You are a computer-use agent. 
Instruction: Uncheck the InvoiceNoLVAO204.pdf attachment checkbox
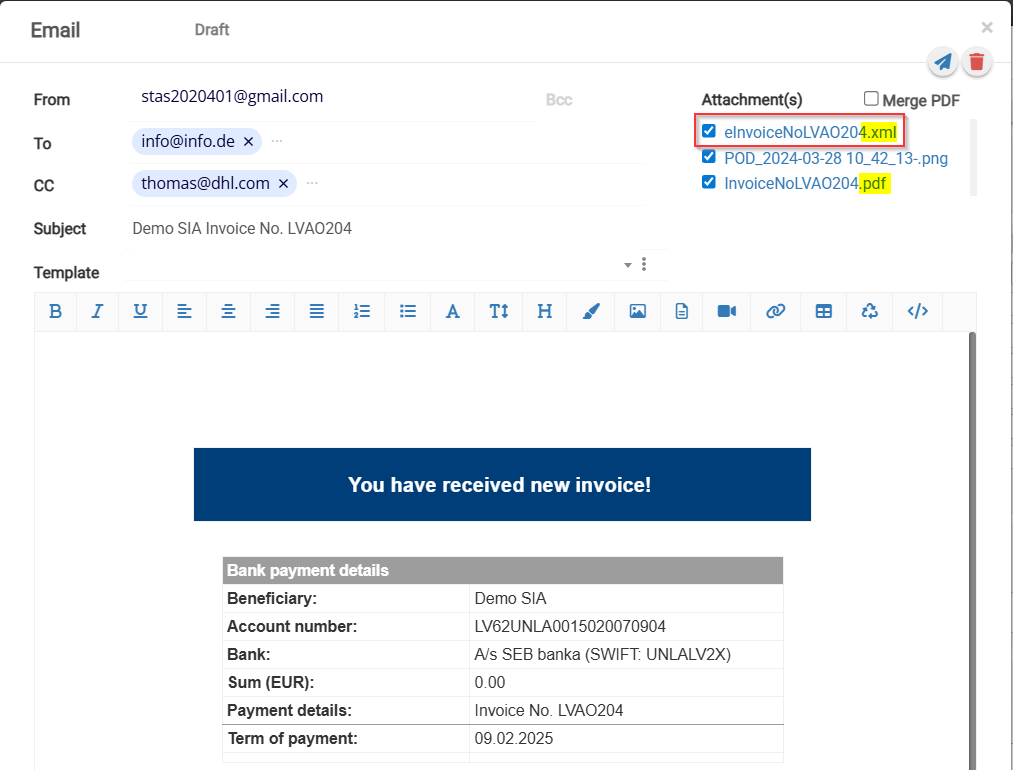pos(709,182)
